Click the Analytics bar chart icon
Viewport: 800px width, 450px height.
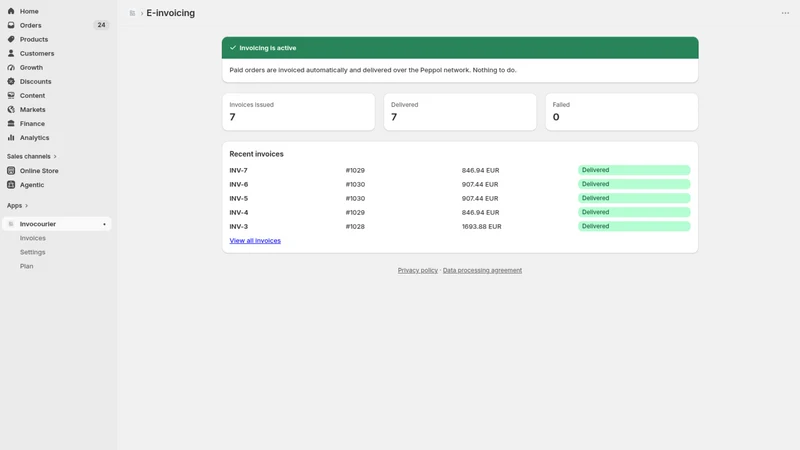[x=11, y=137]
